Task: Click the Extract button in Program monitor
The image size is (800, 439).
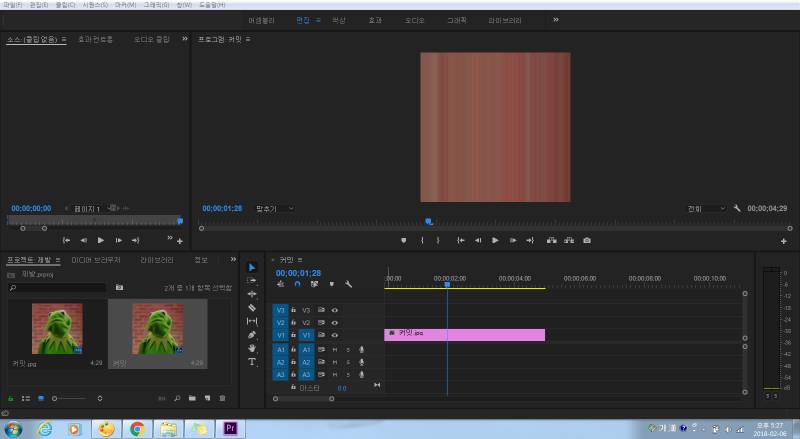Action: point(569,240)
